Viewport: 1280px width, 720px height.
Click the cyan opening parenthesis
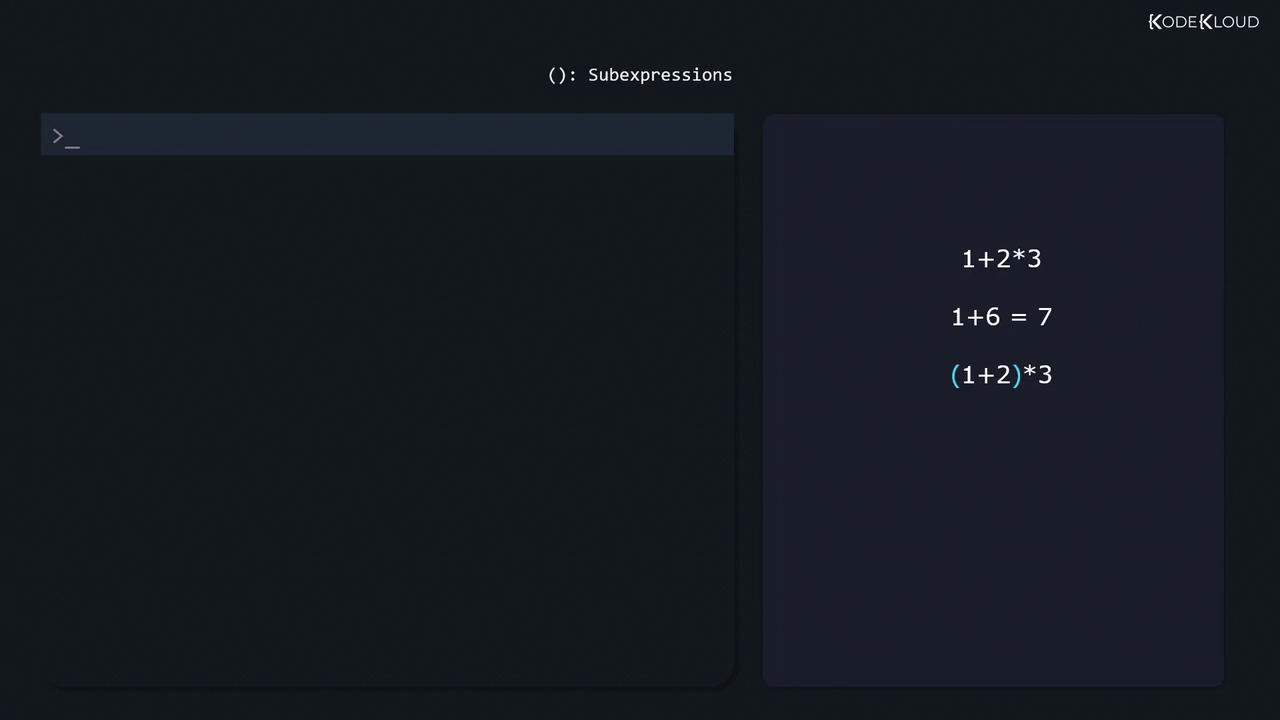click(955, 375)
